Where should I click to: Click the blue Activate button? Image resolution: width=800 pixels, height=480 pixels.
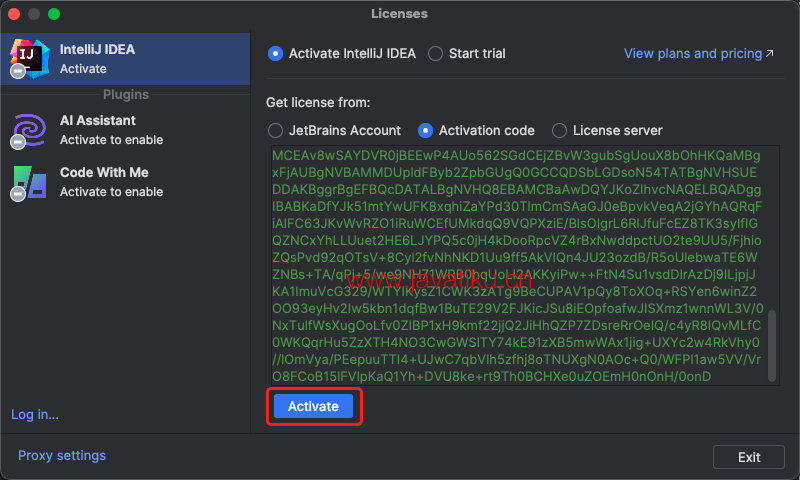click(x=313, y=406)
